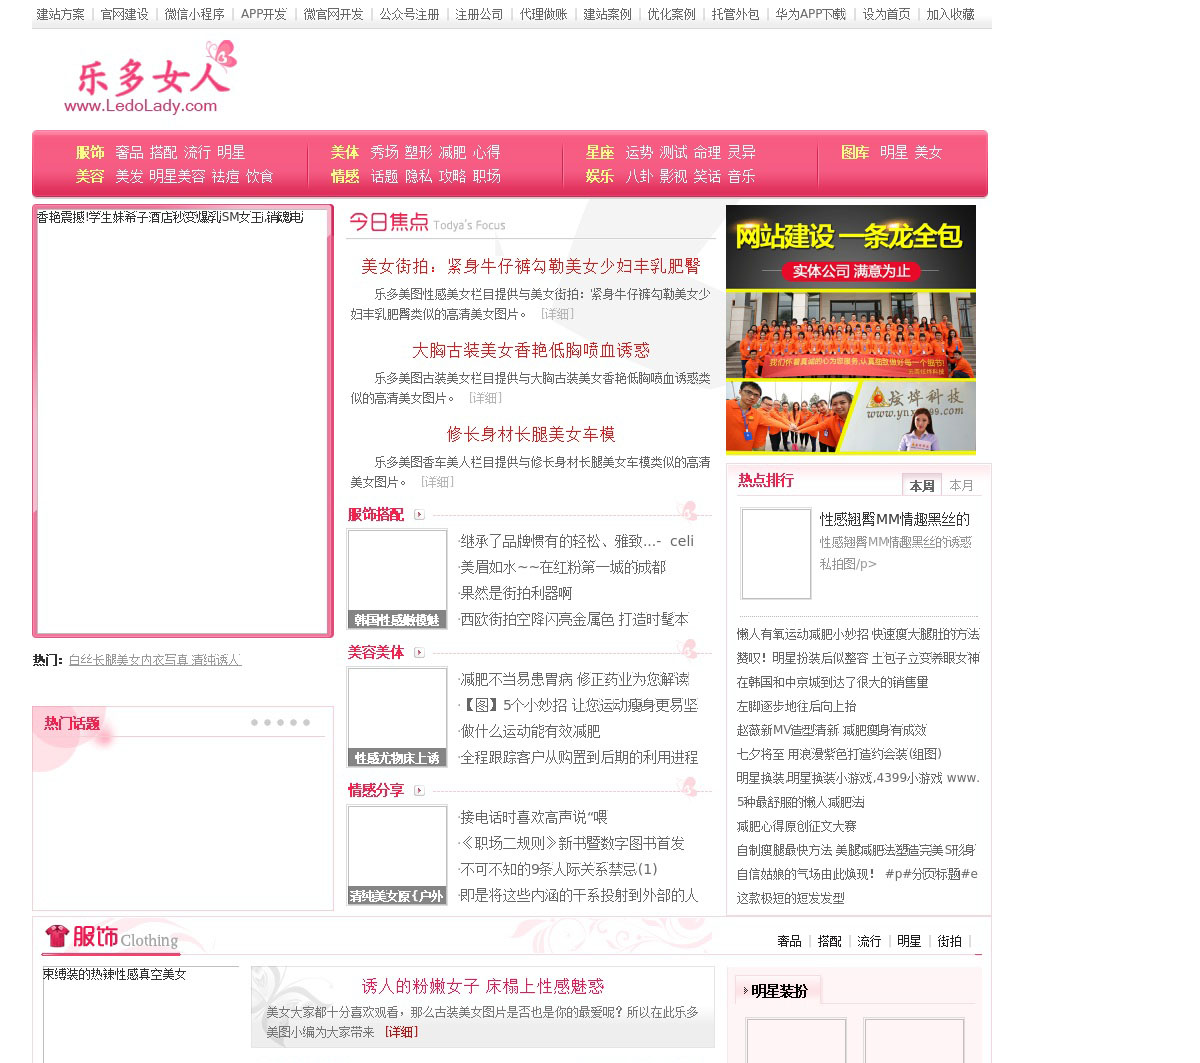Click the 网站建设一条龙全包 banner advertisement
Image resolution: width=1200 pixels, height=1063 pixels.
850,329
